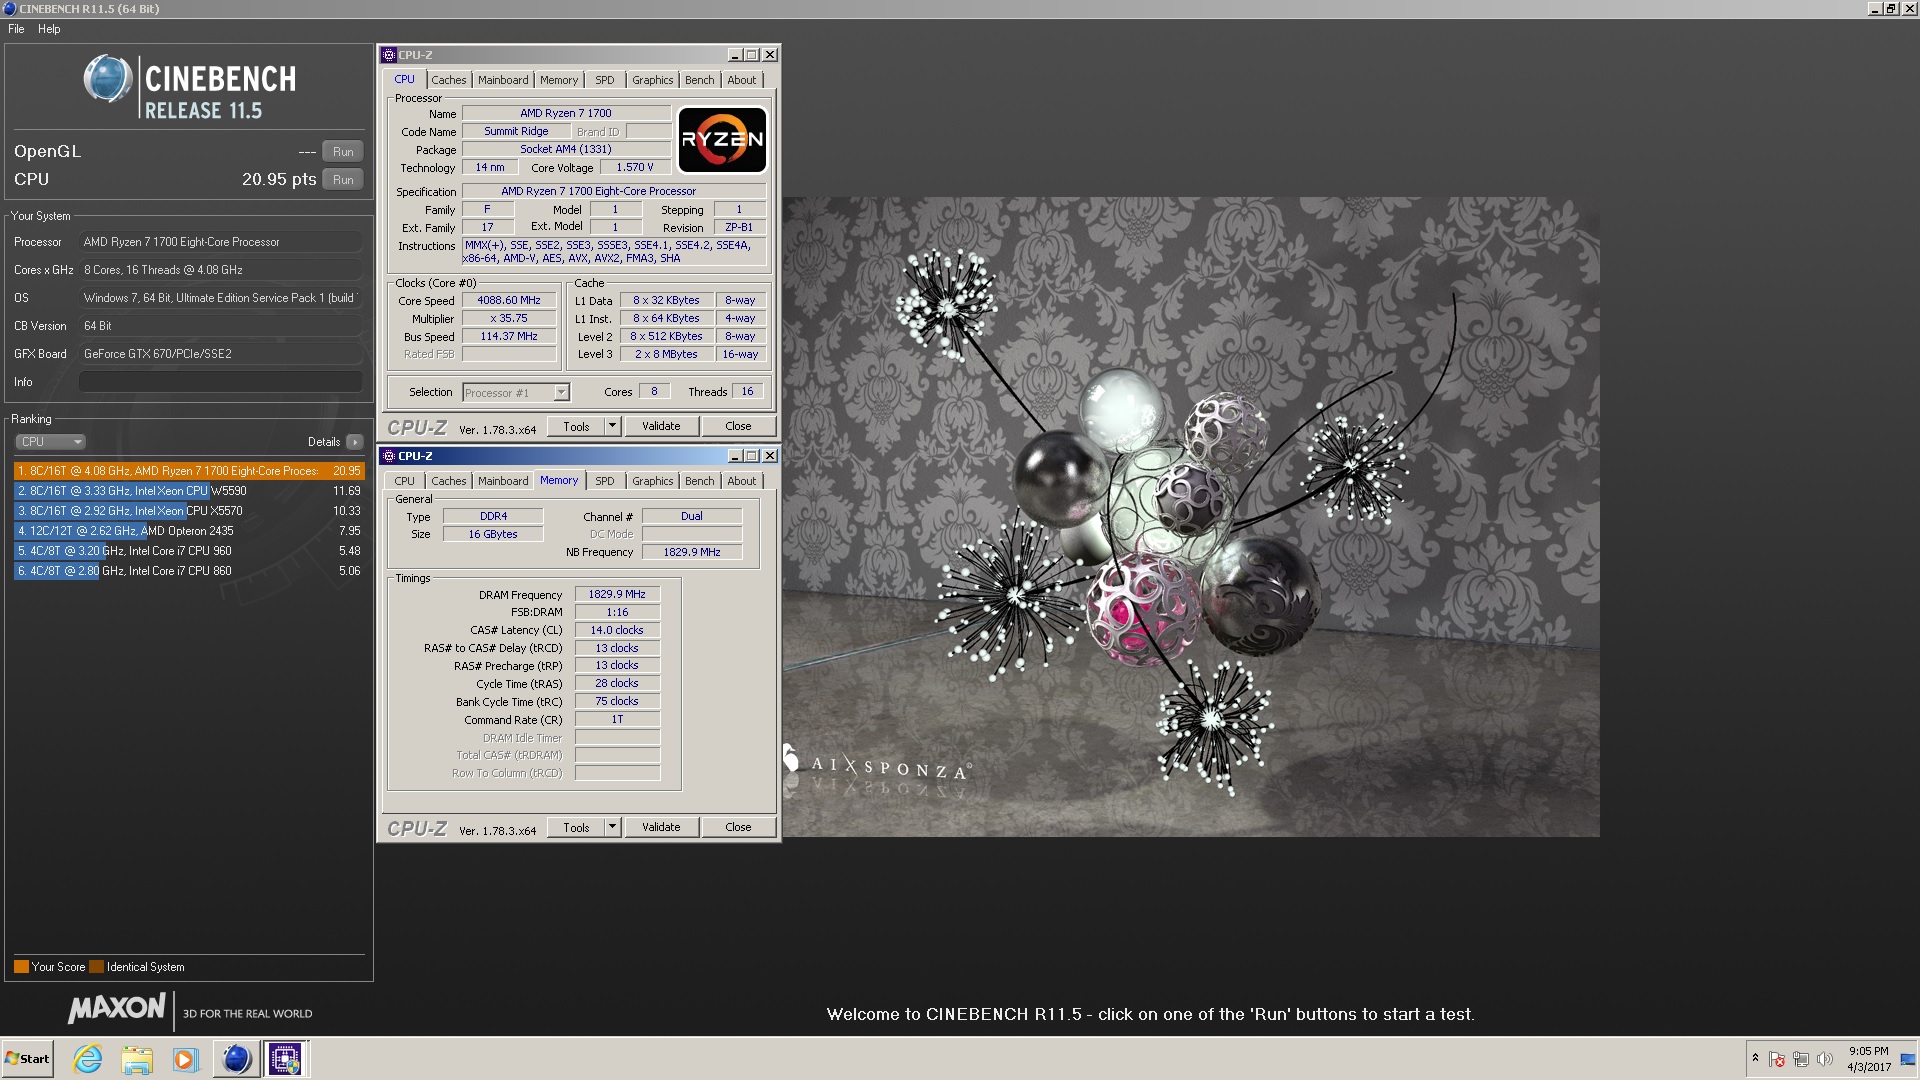Select ranking row Intel Core i7 CPU 960

click(189, 551)
